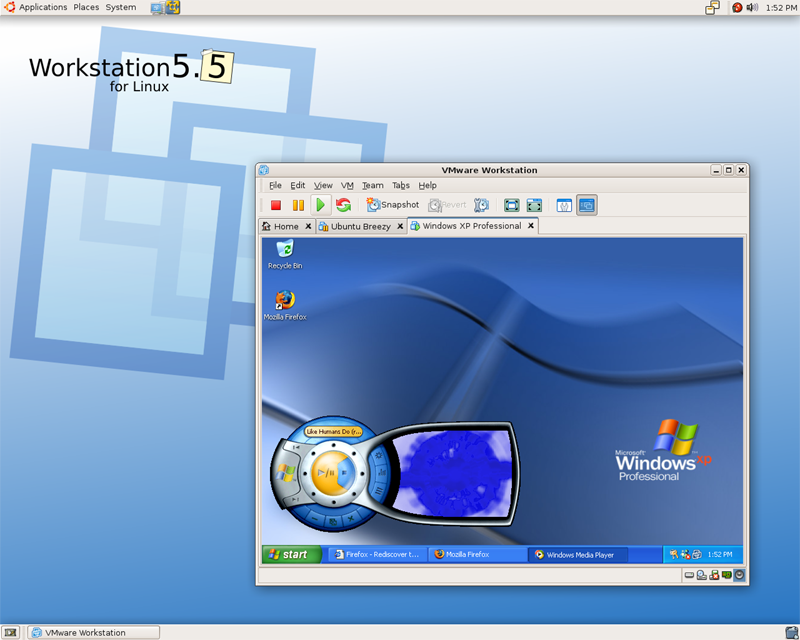Click Windows Media Player taskbar button

(x=577, y=555)
